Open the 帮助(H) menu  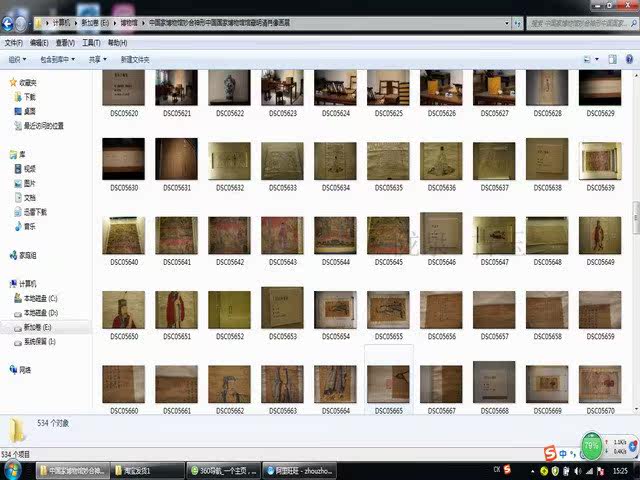tap(117, 42)
